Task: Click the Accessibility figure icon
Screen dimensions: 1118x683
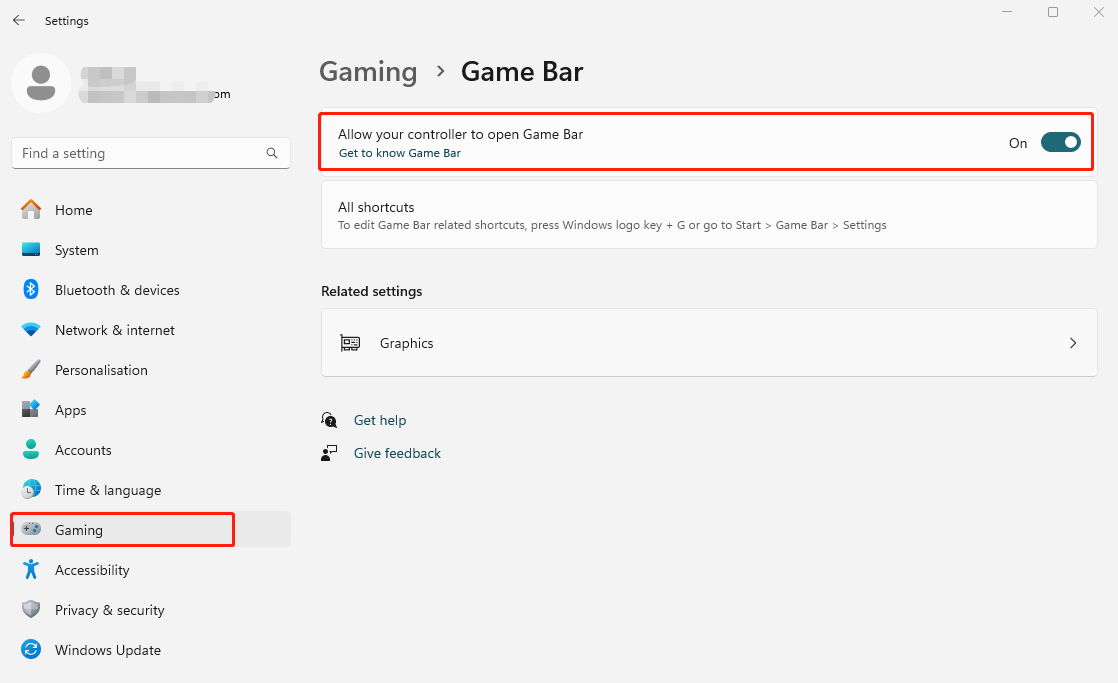Action: coord(31,569)
